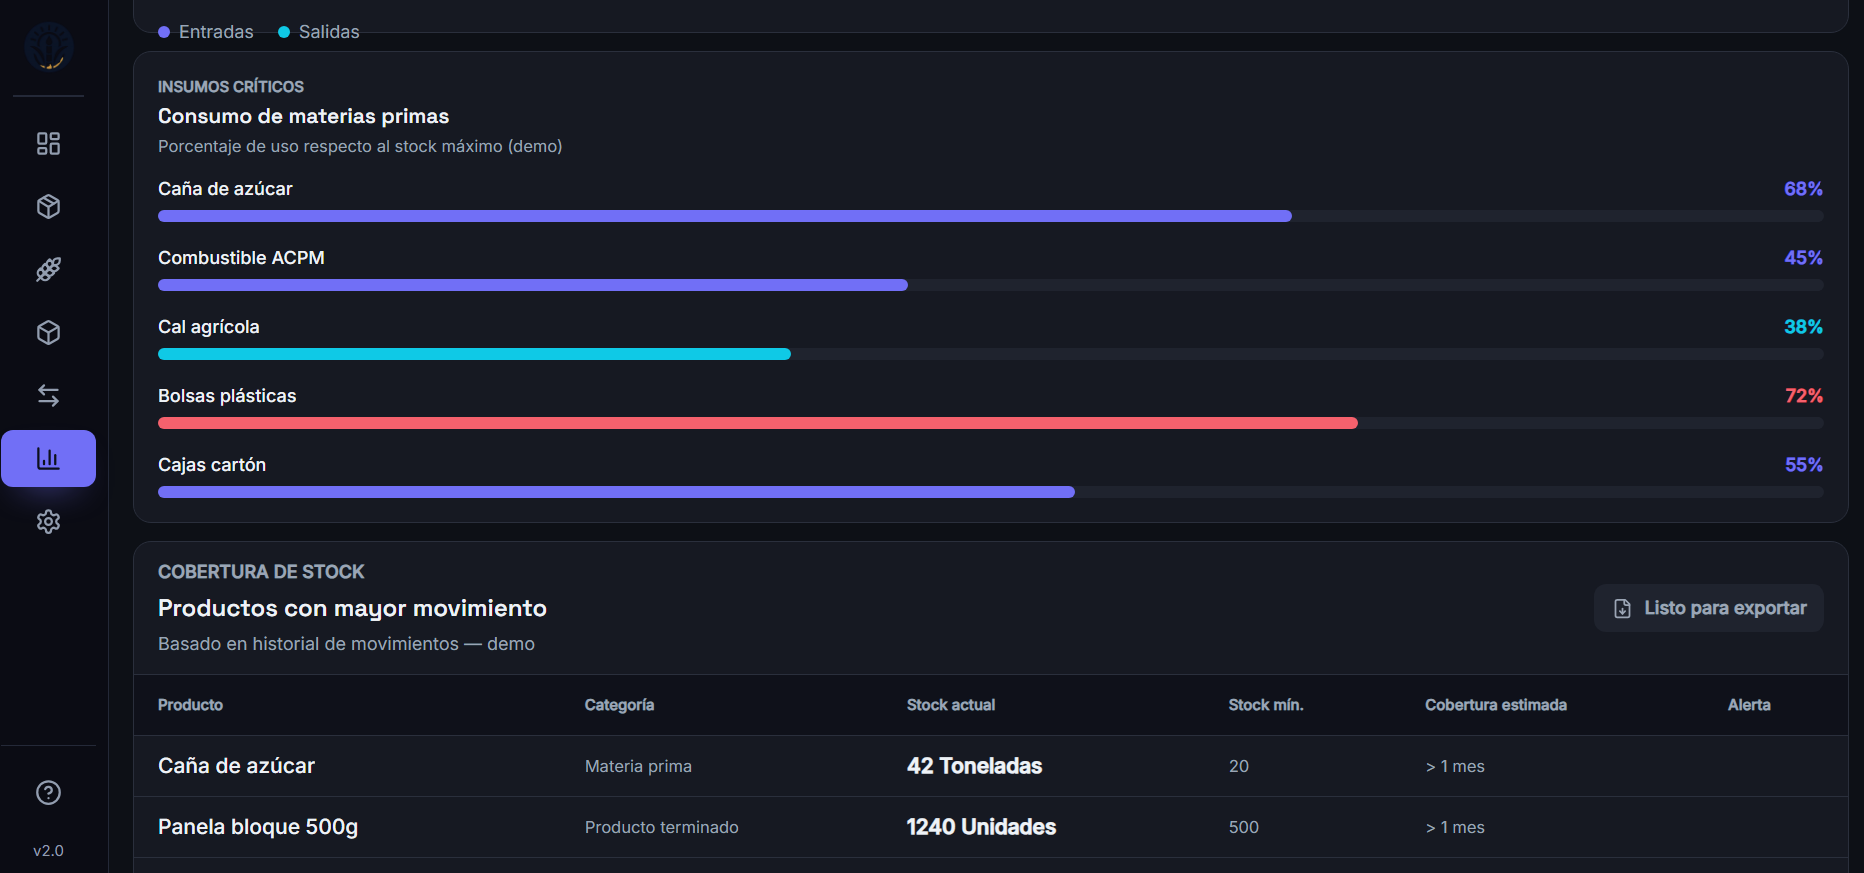This screenshot has height=873, width=1864.
Task: Click the export file icon
Action: coord(1622,608)
